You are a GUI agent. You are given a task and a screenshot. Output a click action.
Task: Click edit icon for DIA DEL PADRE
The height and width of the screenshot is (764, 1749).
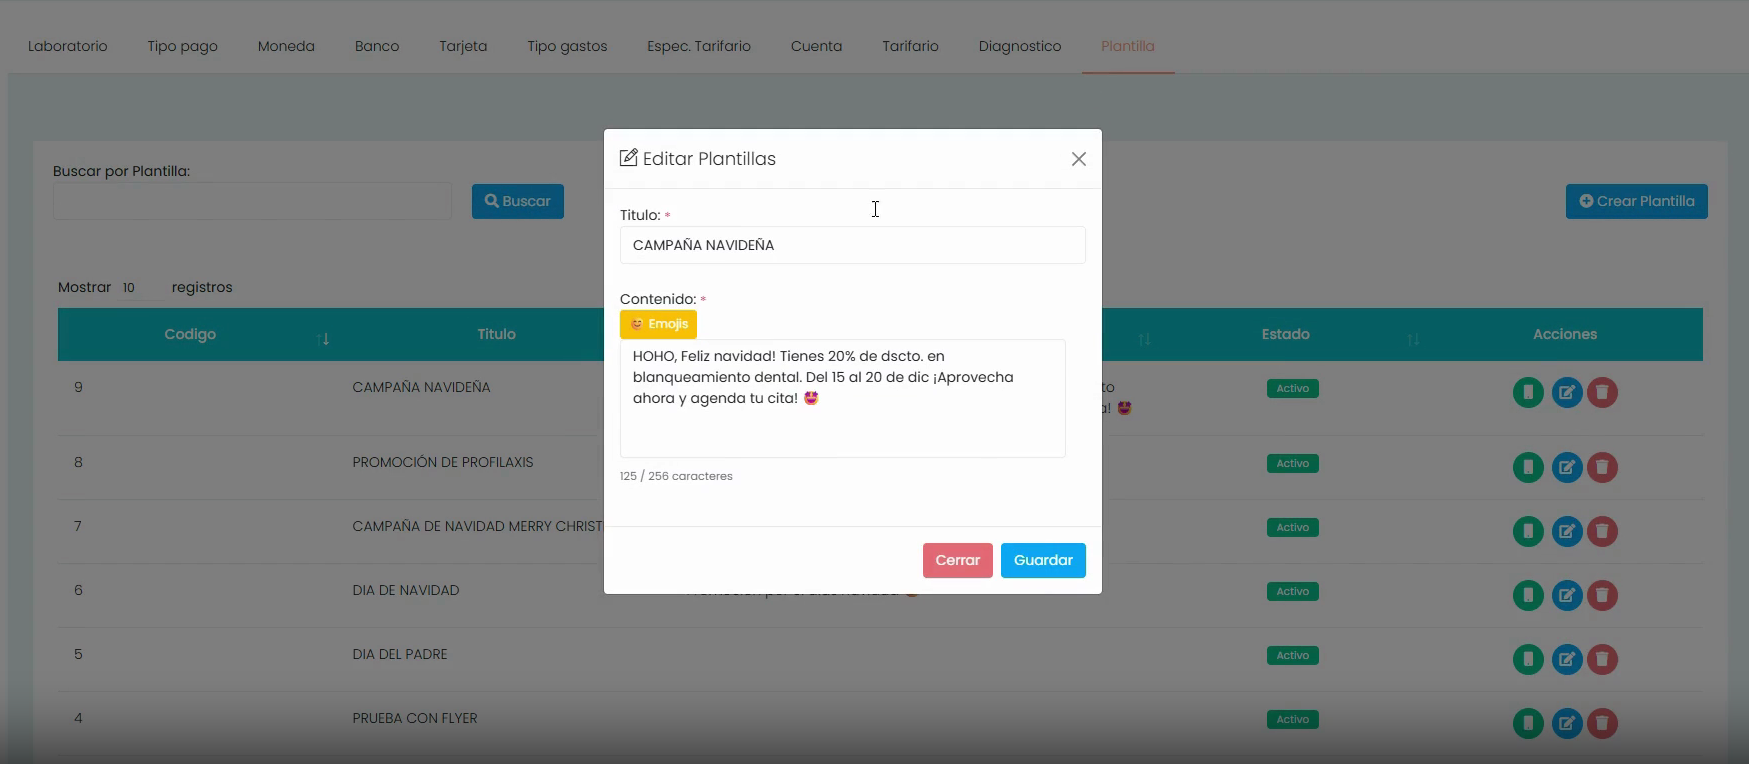pos(1567,659)
